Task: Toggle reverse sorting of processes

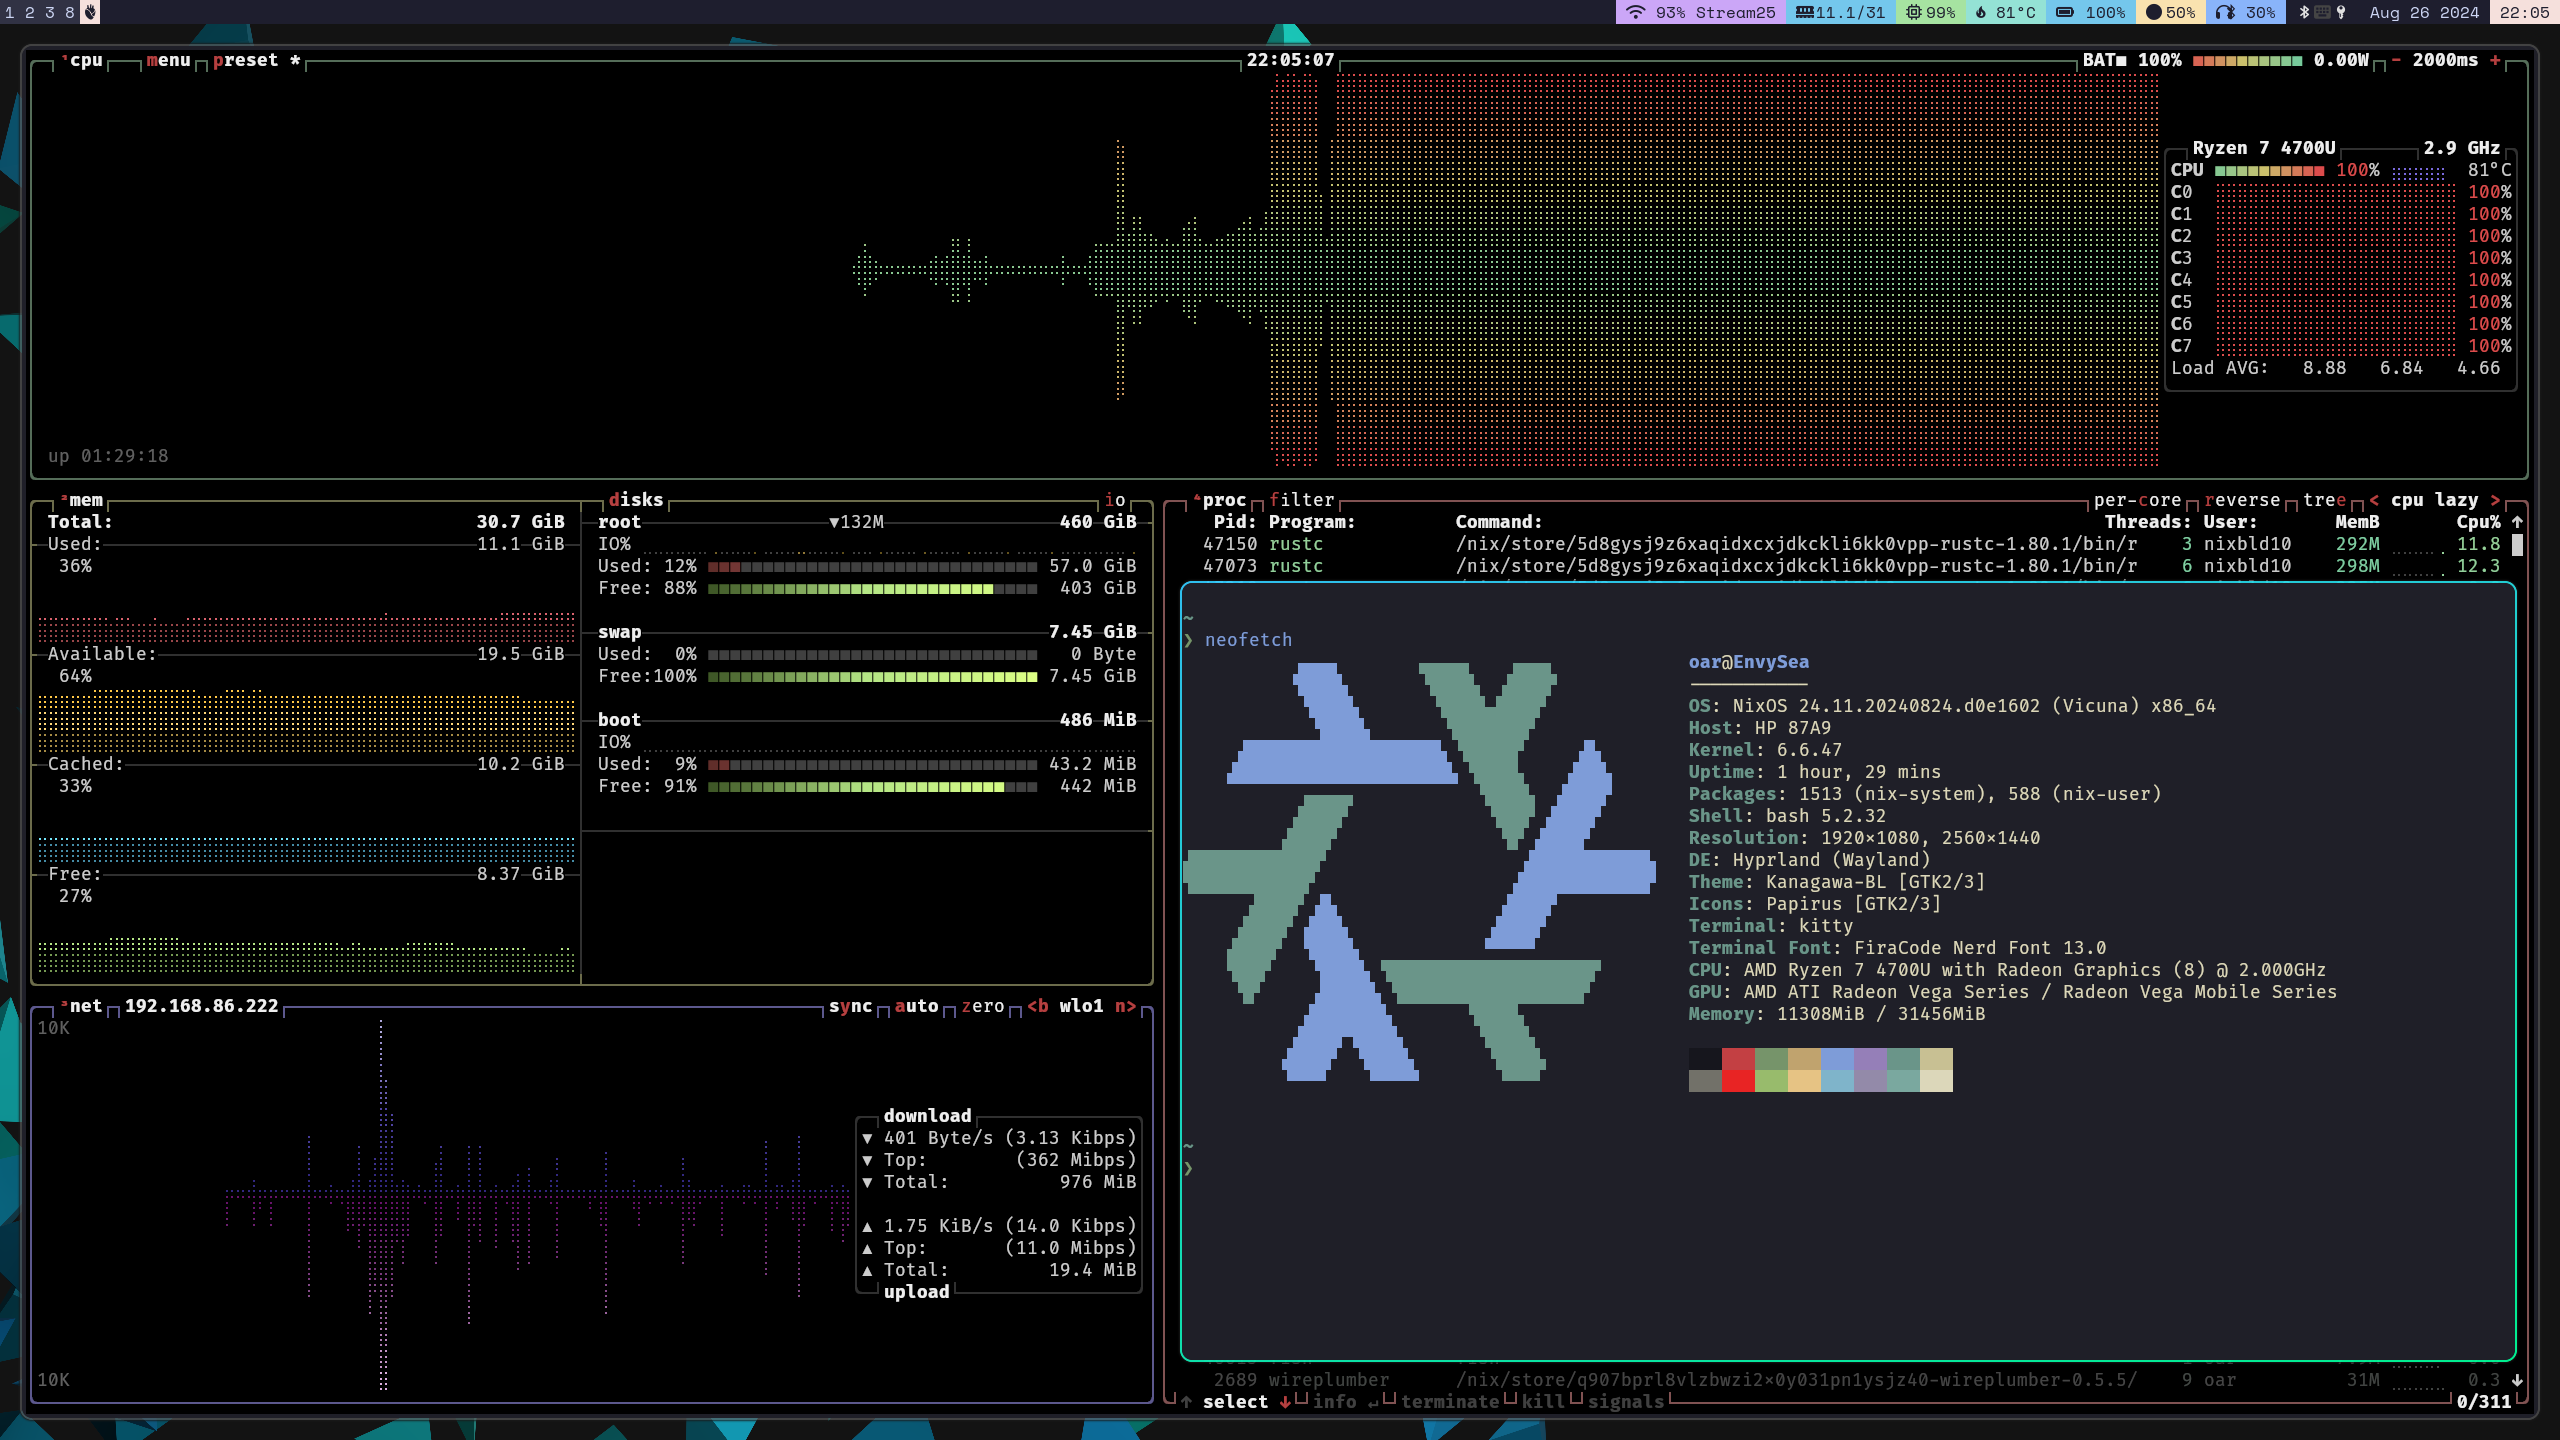Action: coord(2242,500)
